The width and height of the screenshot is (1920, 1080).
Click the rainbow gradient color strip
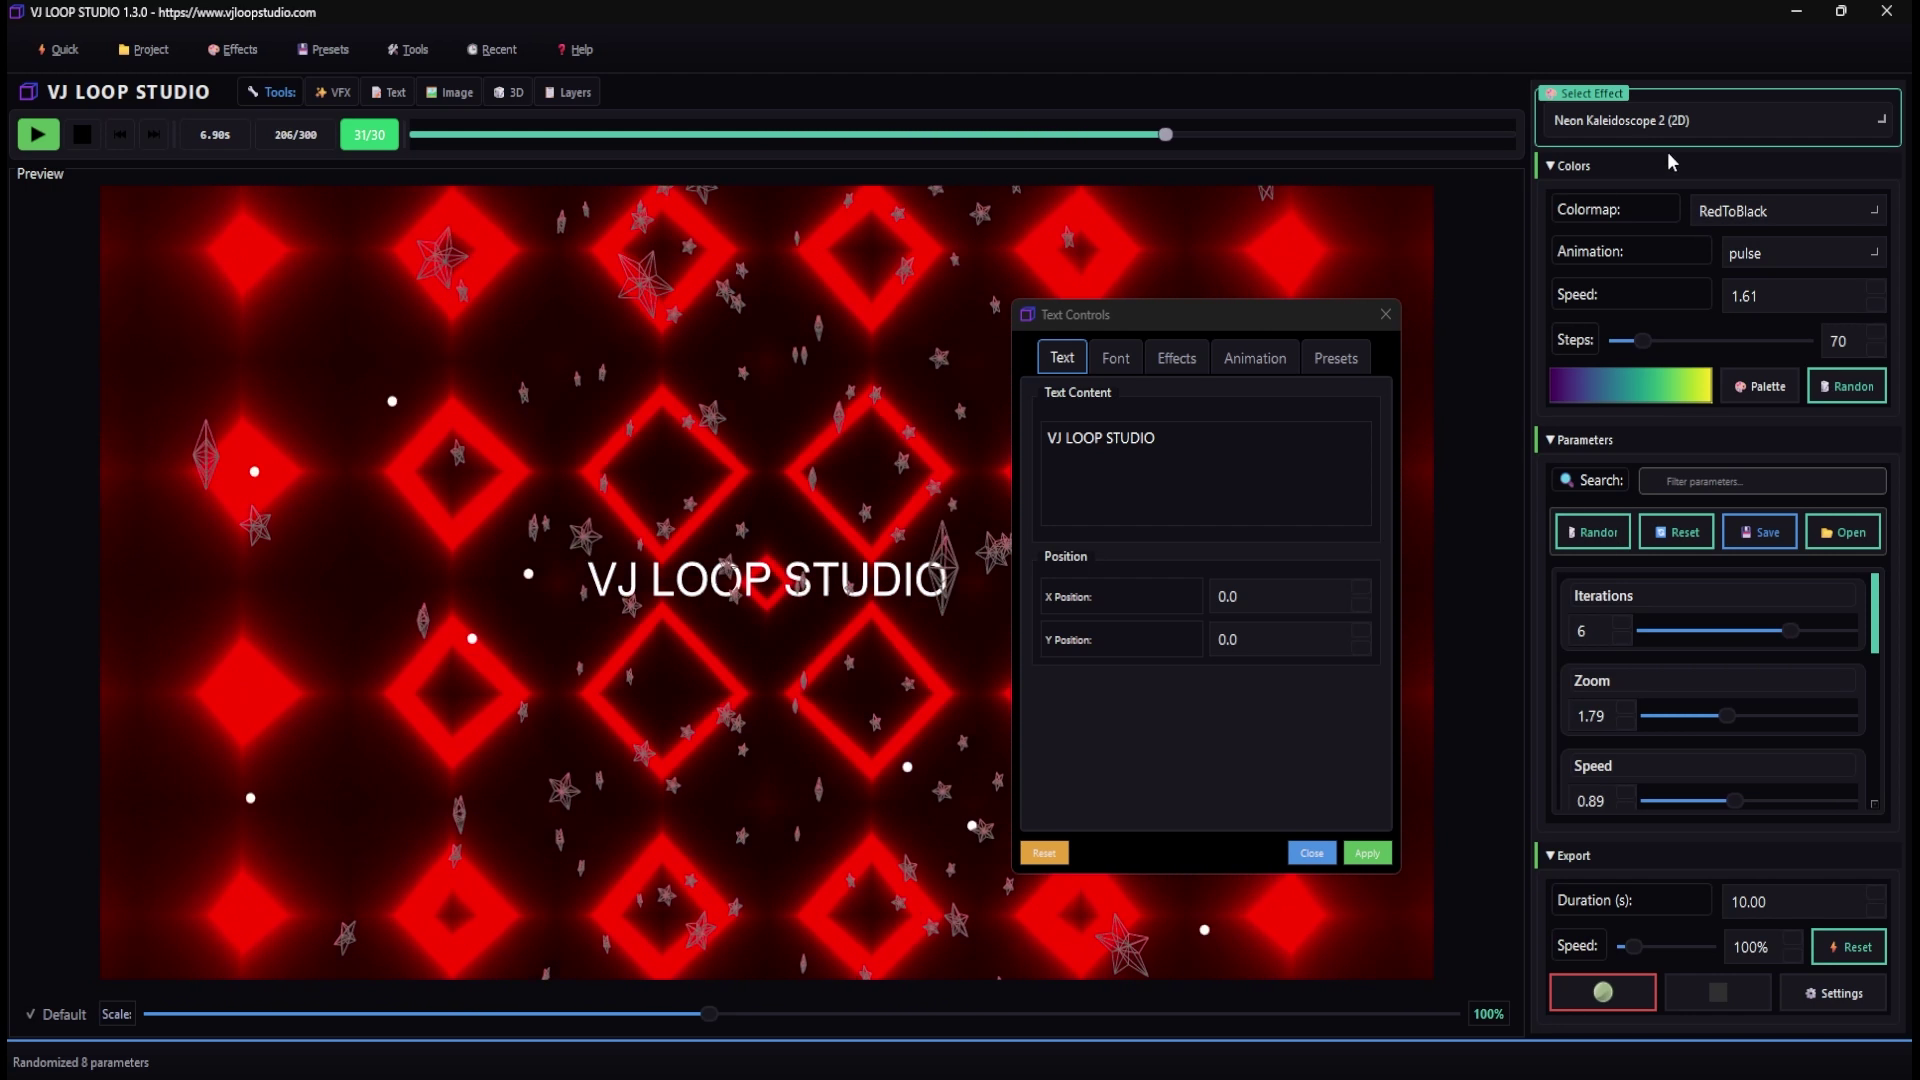1630,385
